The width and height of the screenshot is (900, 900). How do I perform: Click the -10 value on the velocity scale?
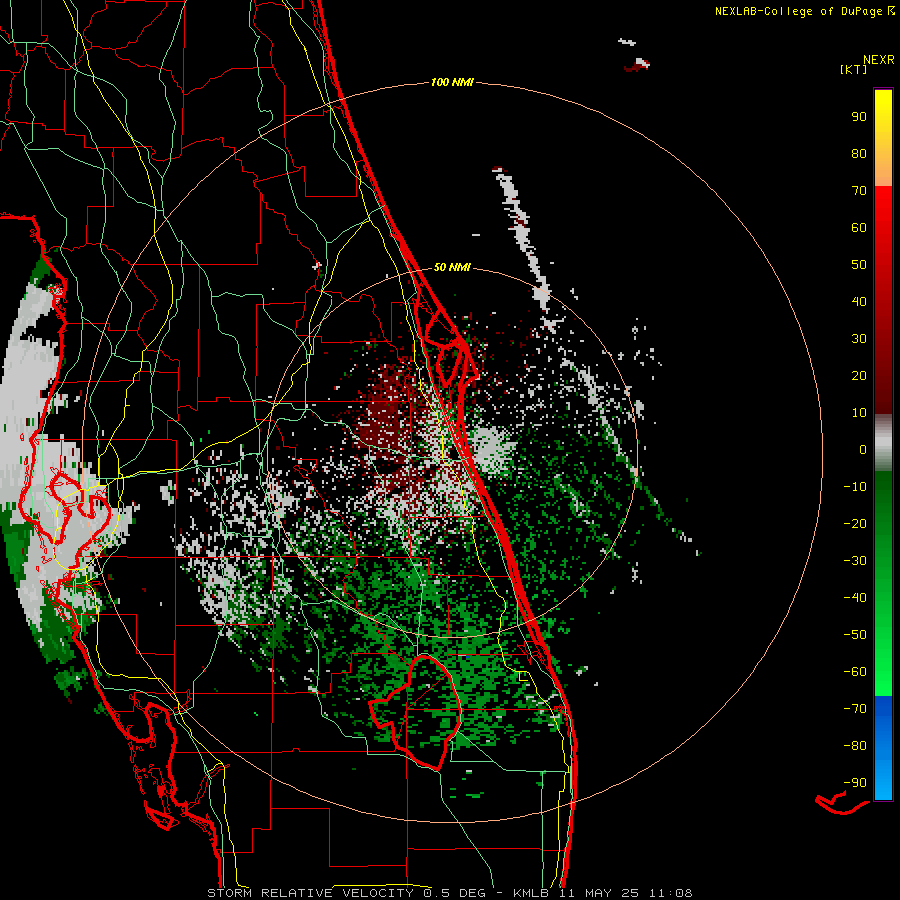[855, 487]
